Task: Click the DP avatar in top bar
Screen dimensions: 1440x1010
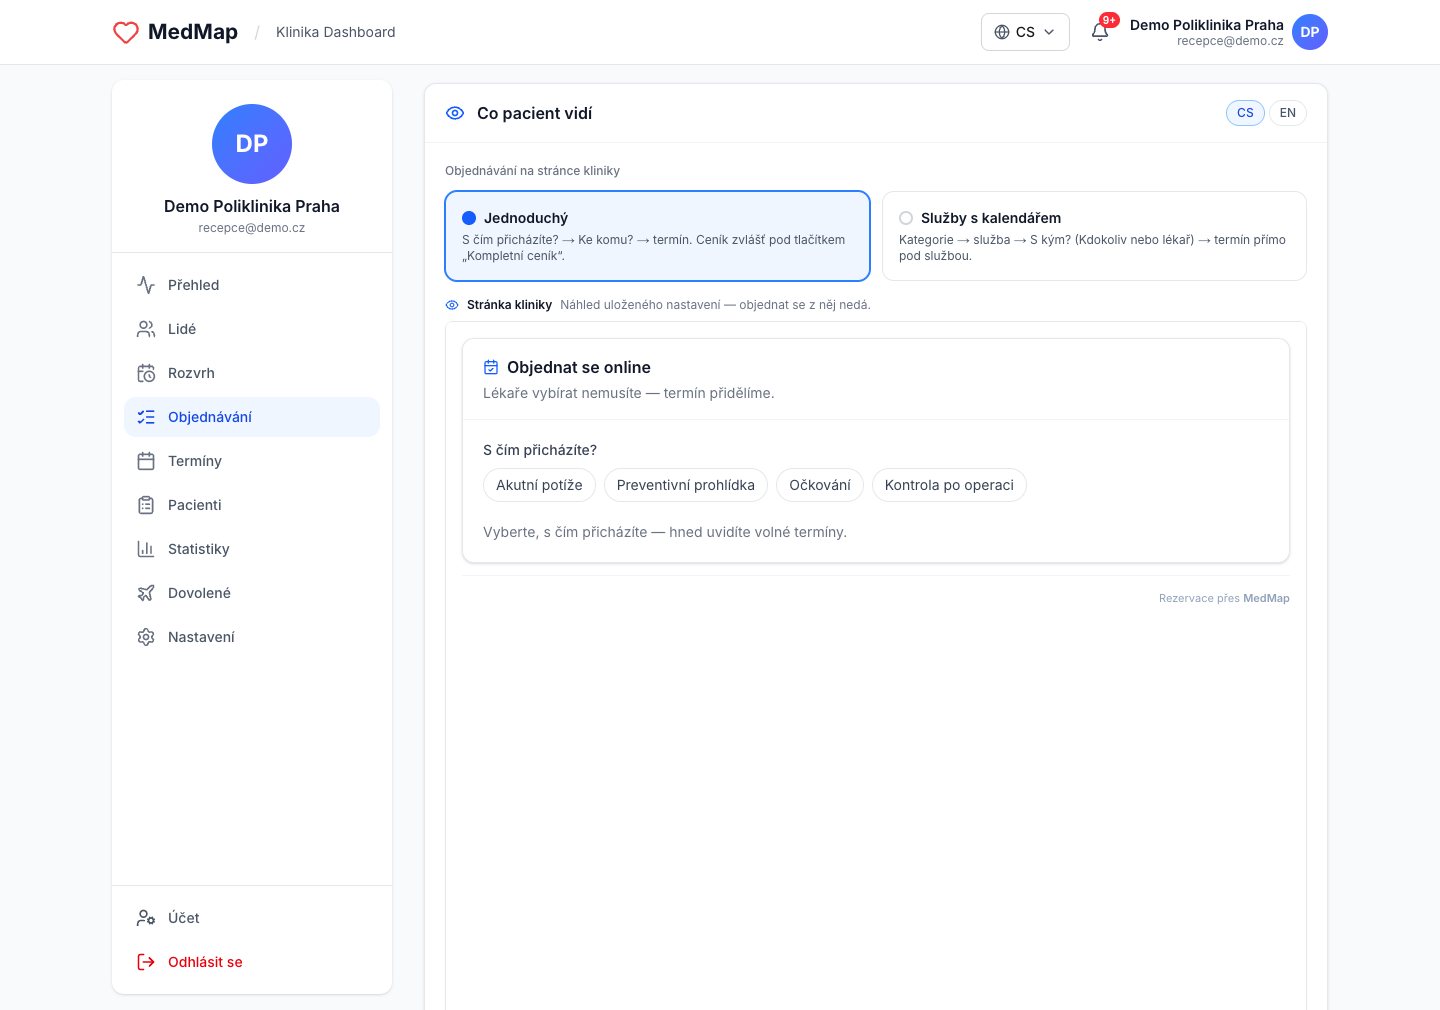Action: point(1310,32)
